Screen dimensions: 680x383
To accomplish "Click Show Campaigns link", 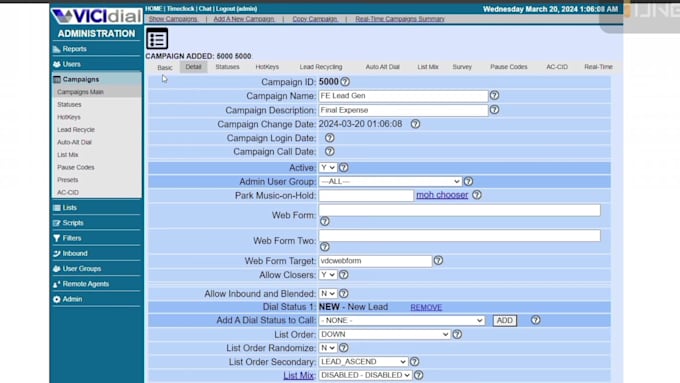I will (x=173, y=19).
